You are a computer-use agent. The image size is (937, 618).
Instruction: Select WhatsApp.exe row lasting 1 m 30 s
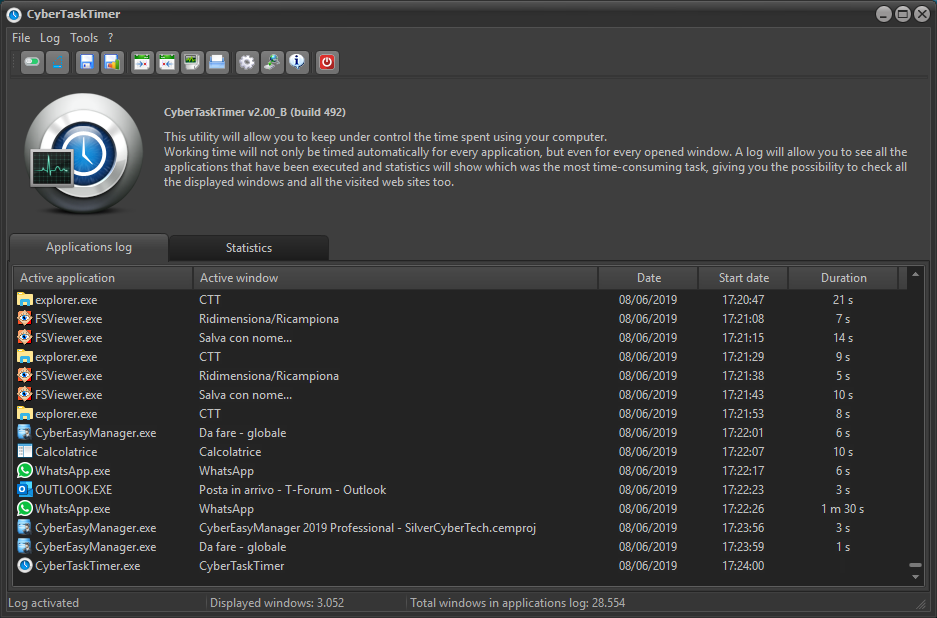[x=460, y=509]
